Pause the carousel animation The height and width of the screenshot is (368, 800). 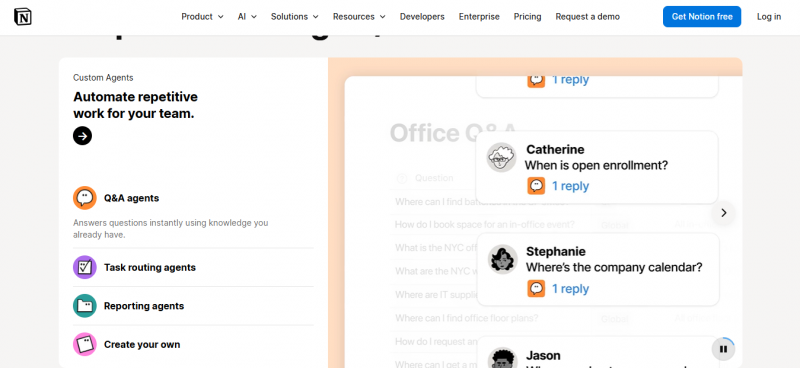coord(723,350)
